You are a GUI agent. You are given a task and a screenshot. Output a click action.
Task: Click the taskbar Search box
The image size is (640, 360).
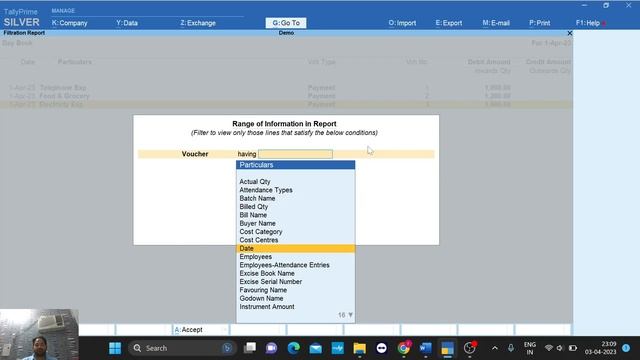point(182,348)
